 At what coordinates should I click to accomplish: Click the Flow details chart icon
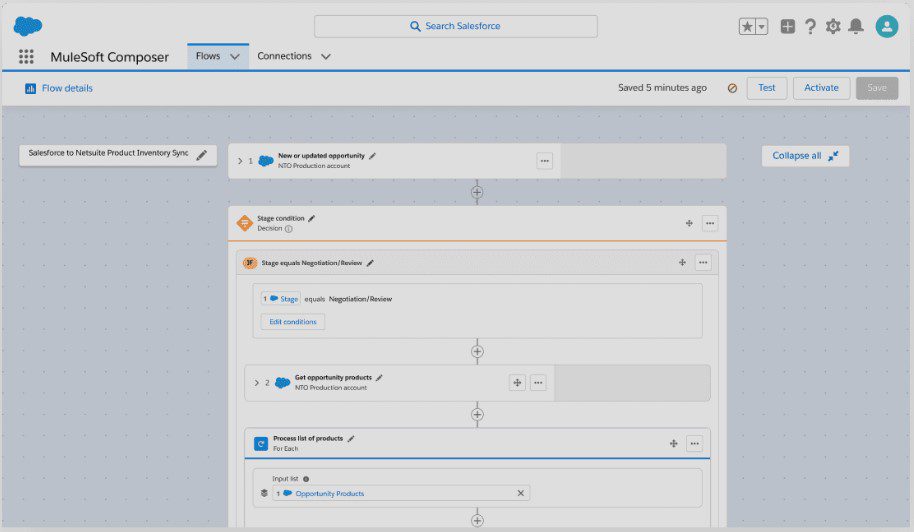pyautogui.click(x=30, y=89)
